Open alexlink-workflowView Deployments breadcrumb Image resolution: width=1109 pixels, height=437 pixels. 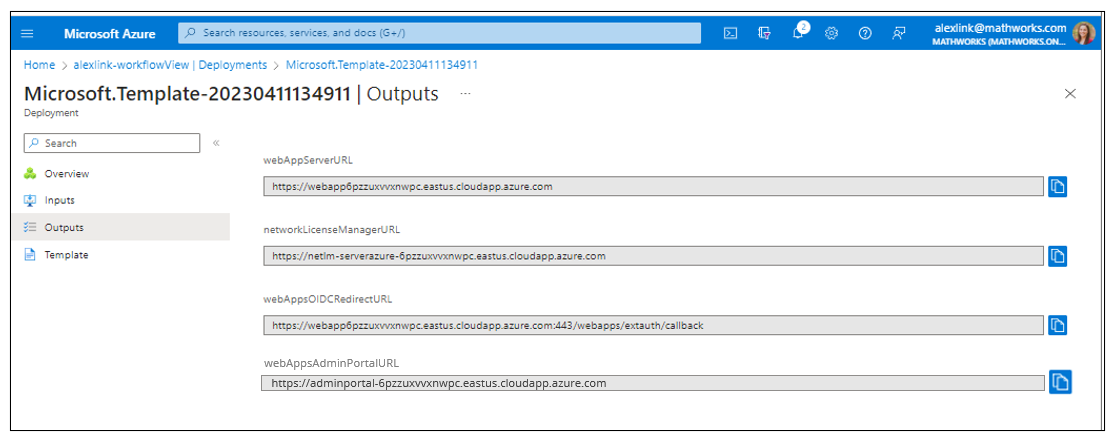coord(170,65)
